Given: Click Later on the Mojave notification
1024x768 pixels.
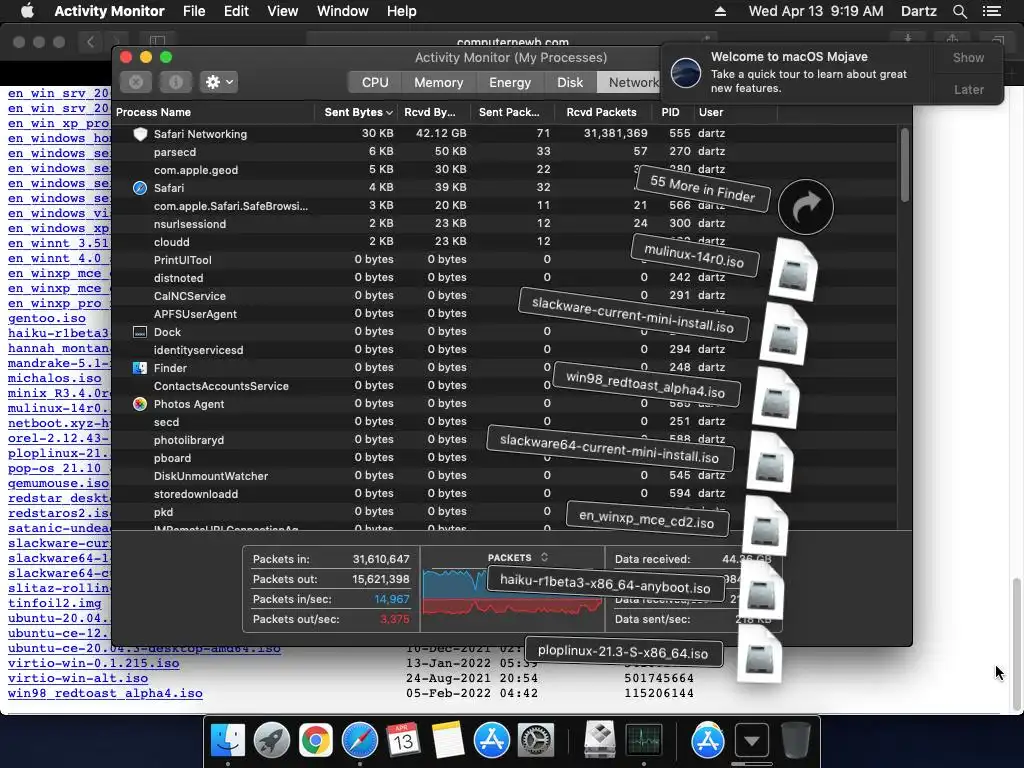Looking at the screenshot, I should [968, 89].
